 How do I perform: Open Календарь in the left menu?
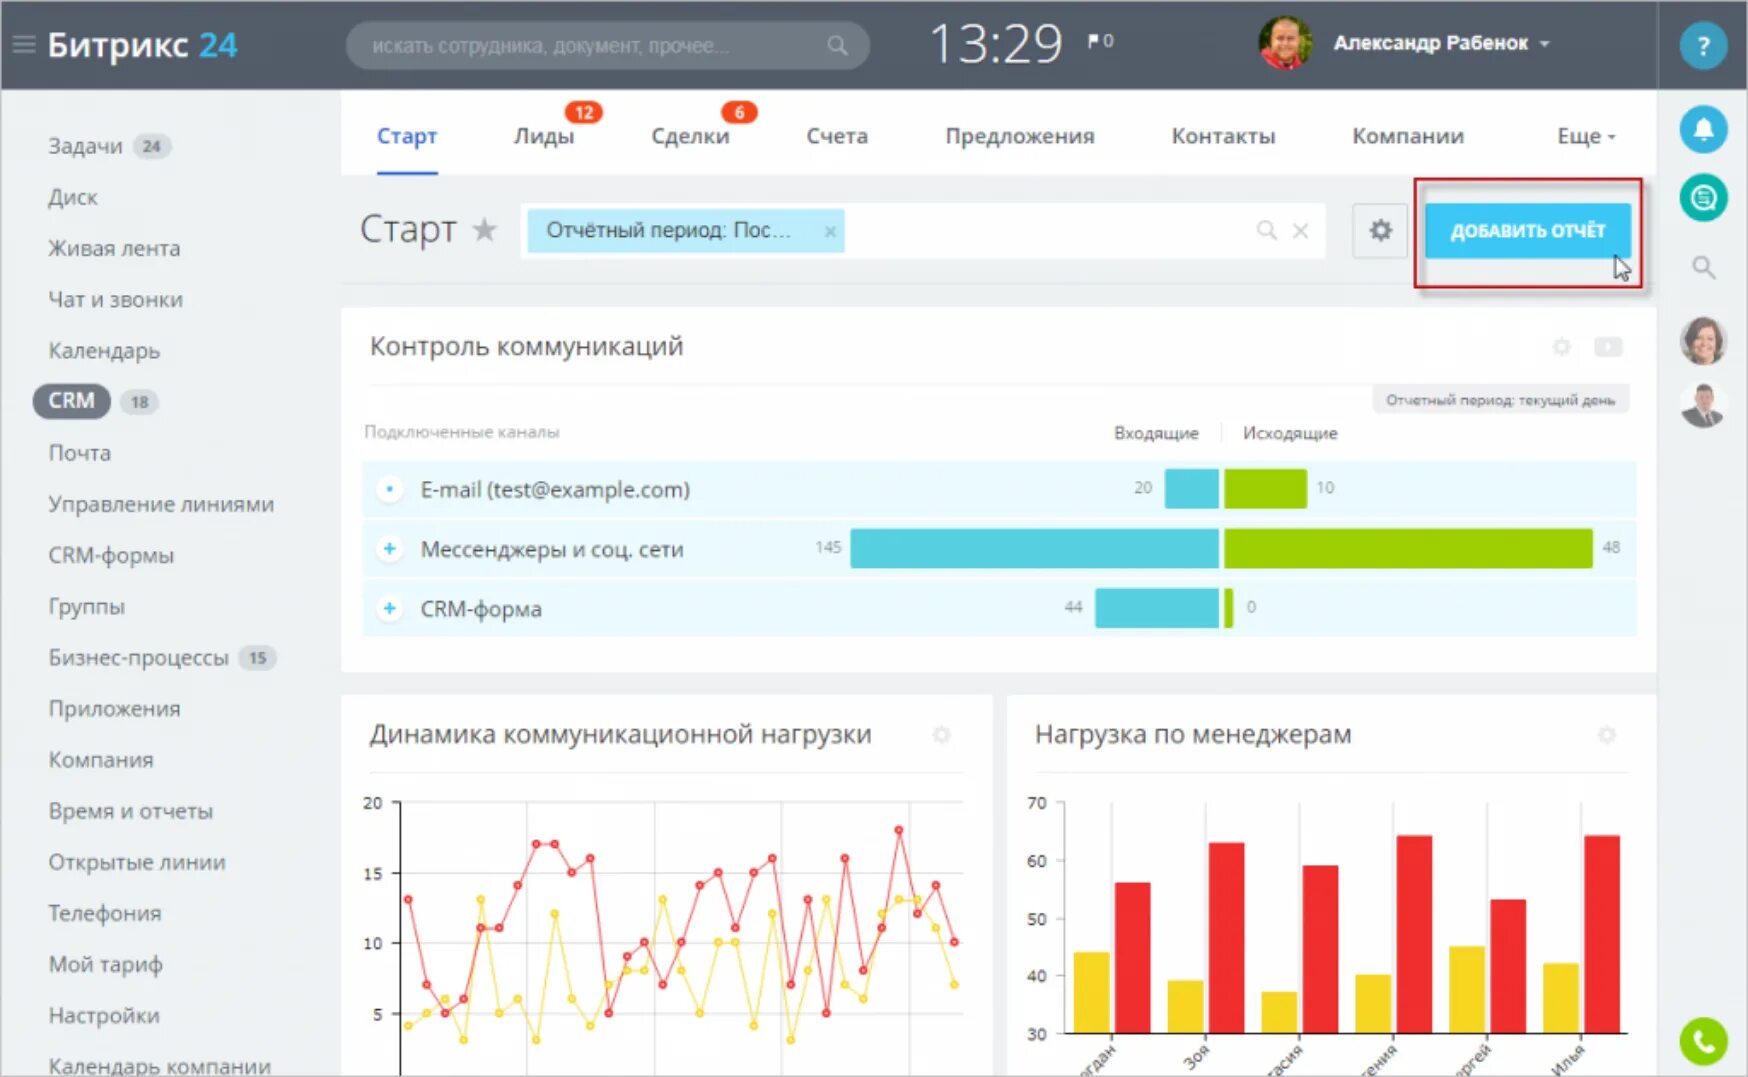click(104, 351)
